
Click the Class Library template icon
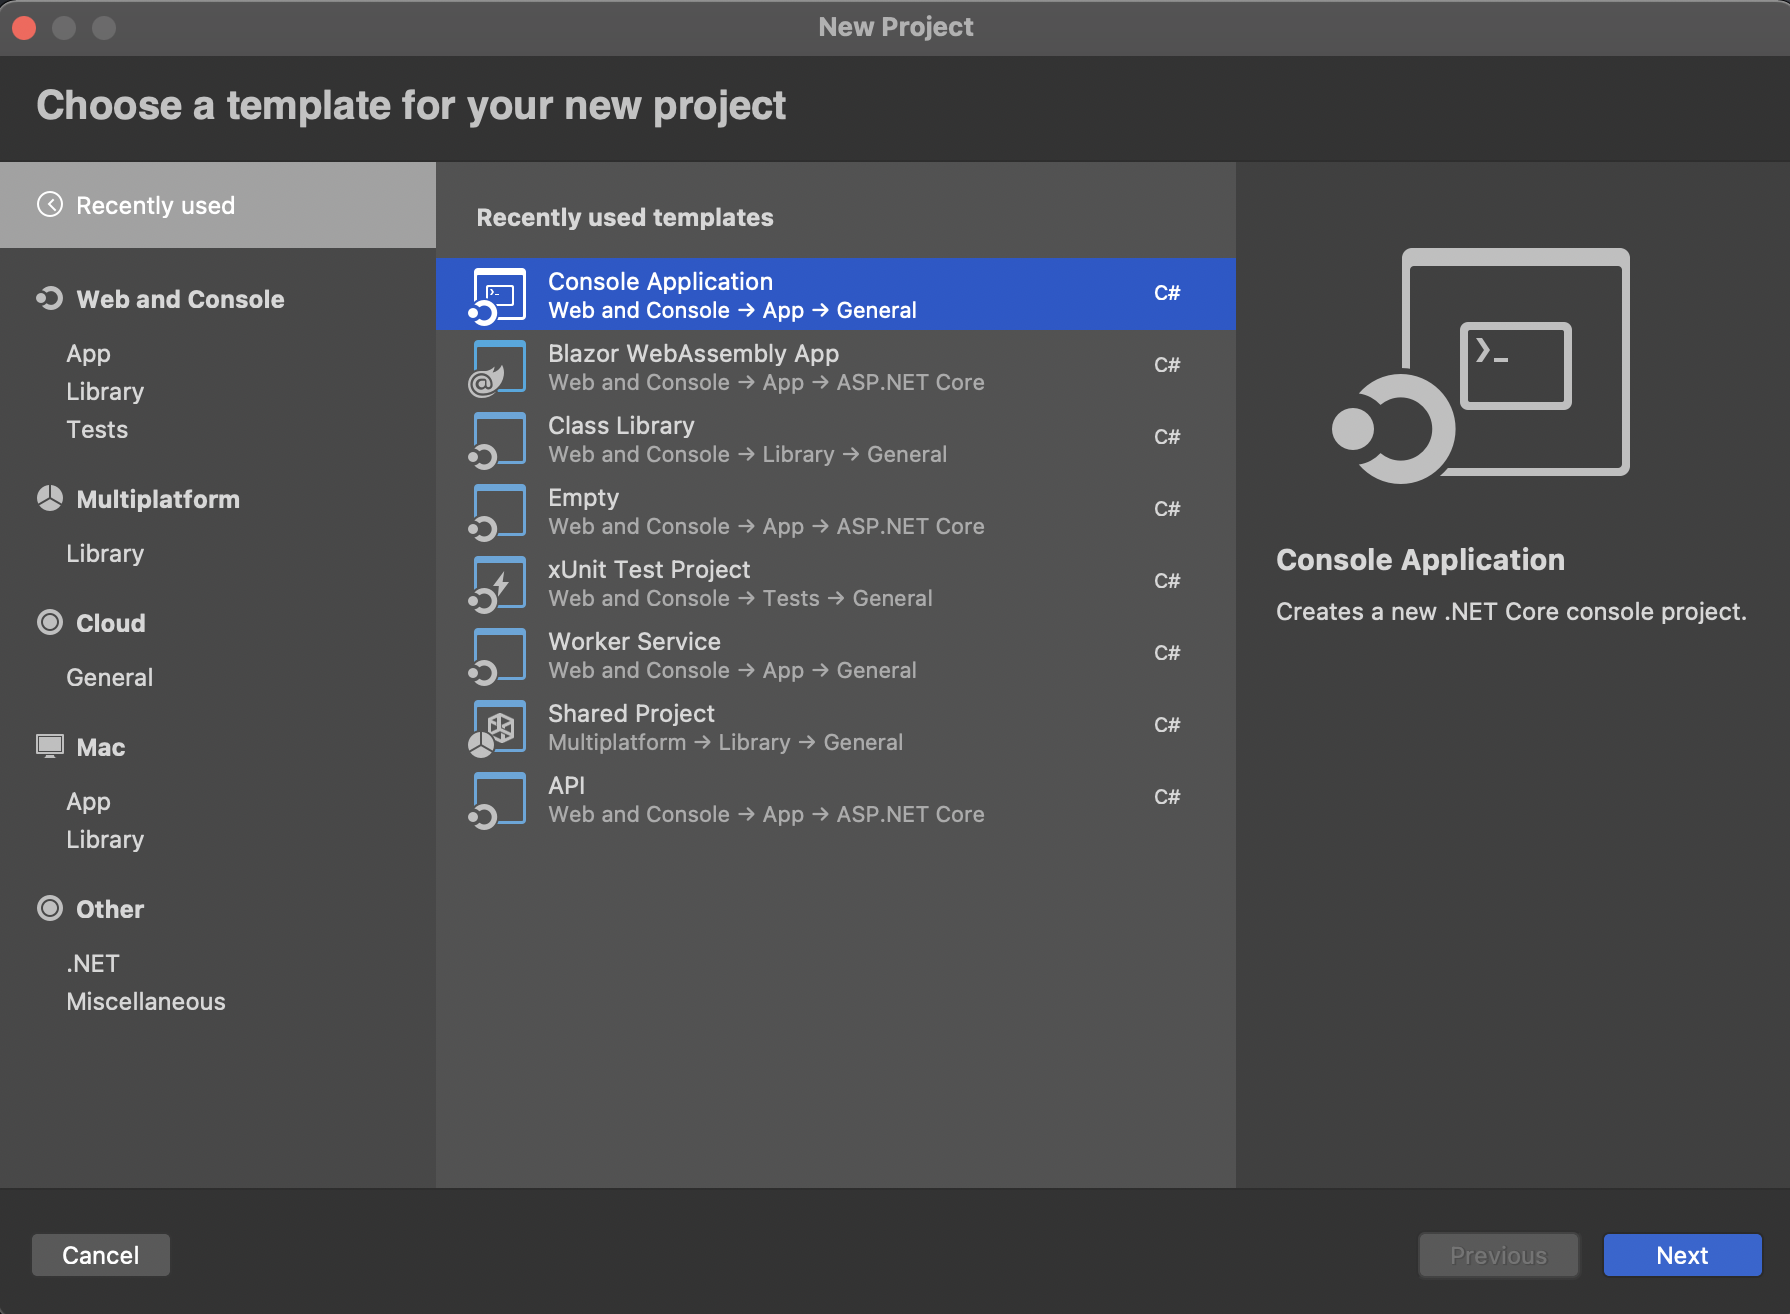coord(497,438)
